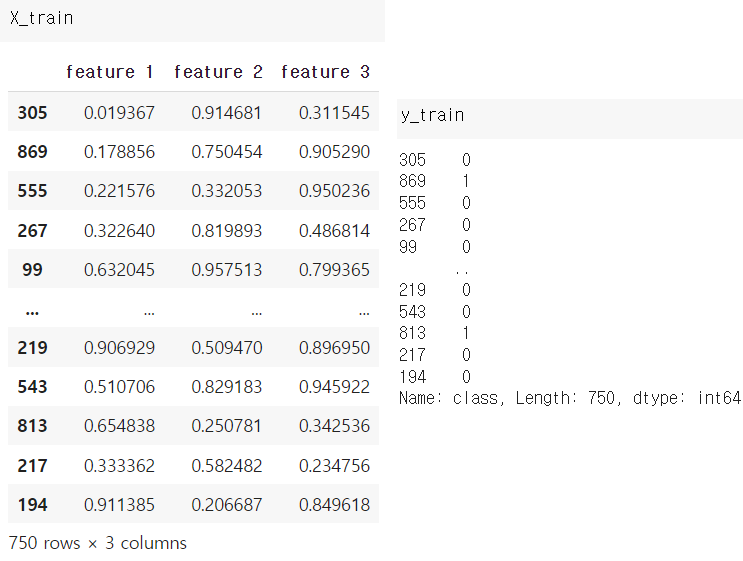Select cell value 0.333362

coord(119,466)
